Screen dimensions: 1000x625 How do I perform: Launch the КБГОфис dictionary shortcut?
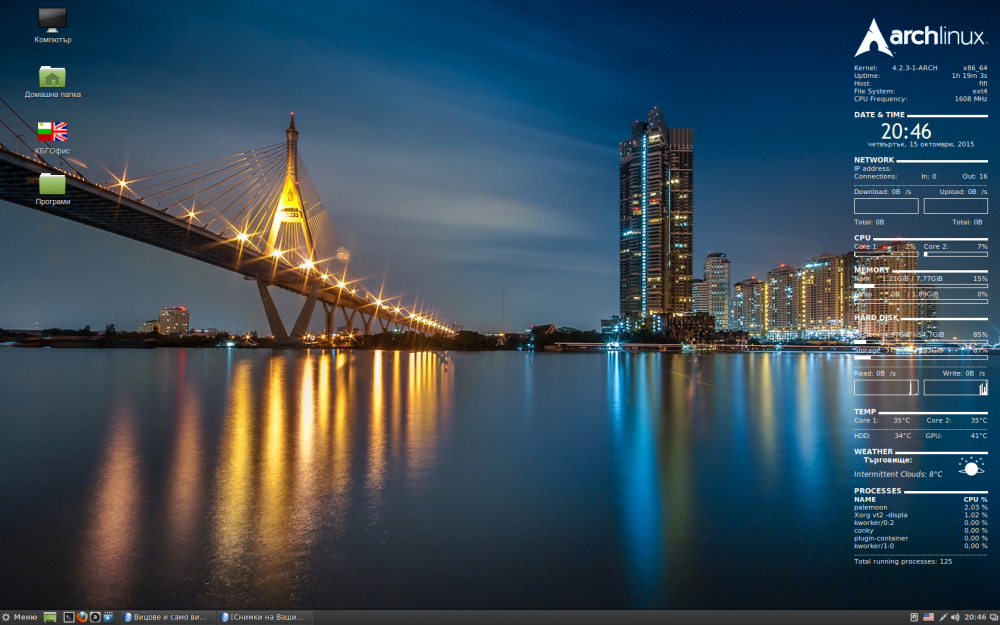pos(52,138)
